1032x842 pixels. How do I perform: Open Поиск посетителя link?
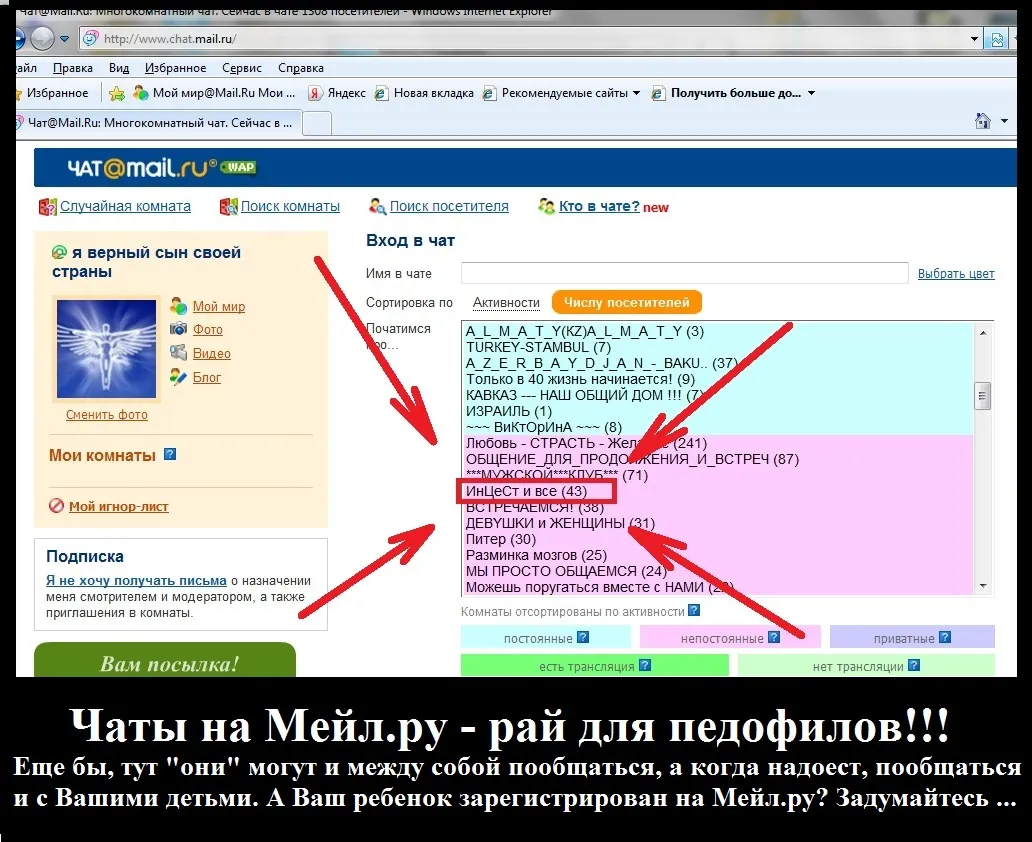click(449, 206)
